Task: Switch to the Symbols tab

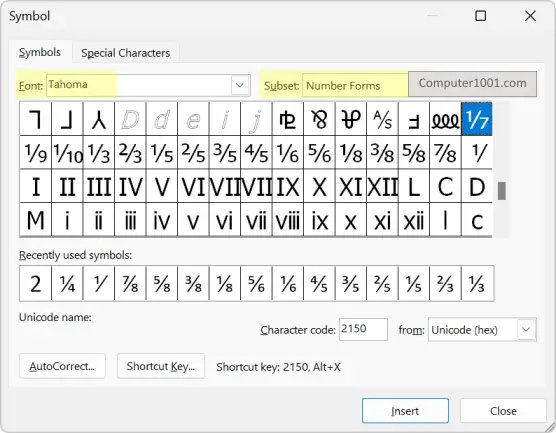Action: coord(40,52)
